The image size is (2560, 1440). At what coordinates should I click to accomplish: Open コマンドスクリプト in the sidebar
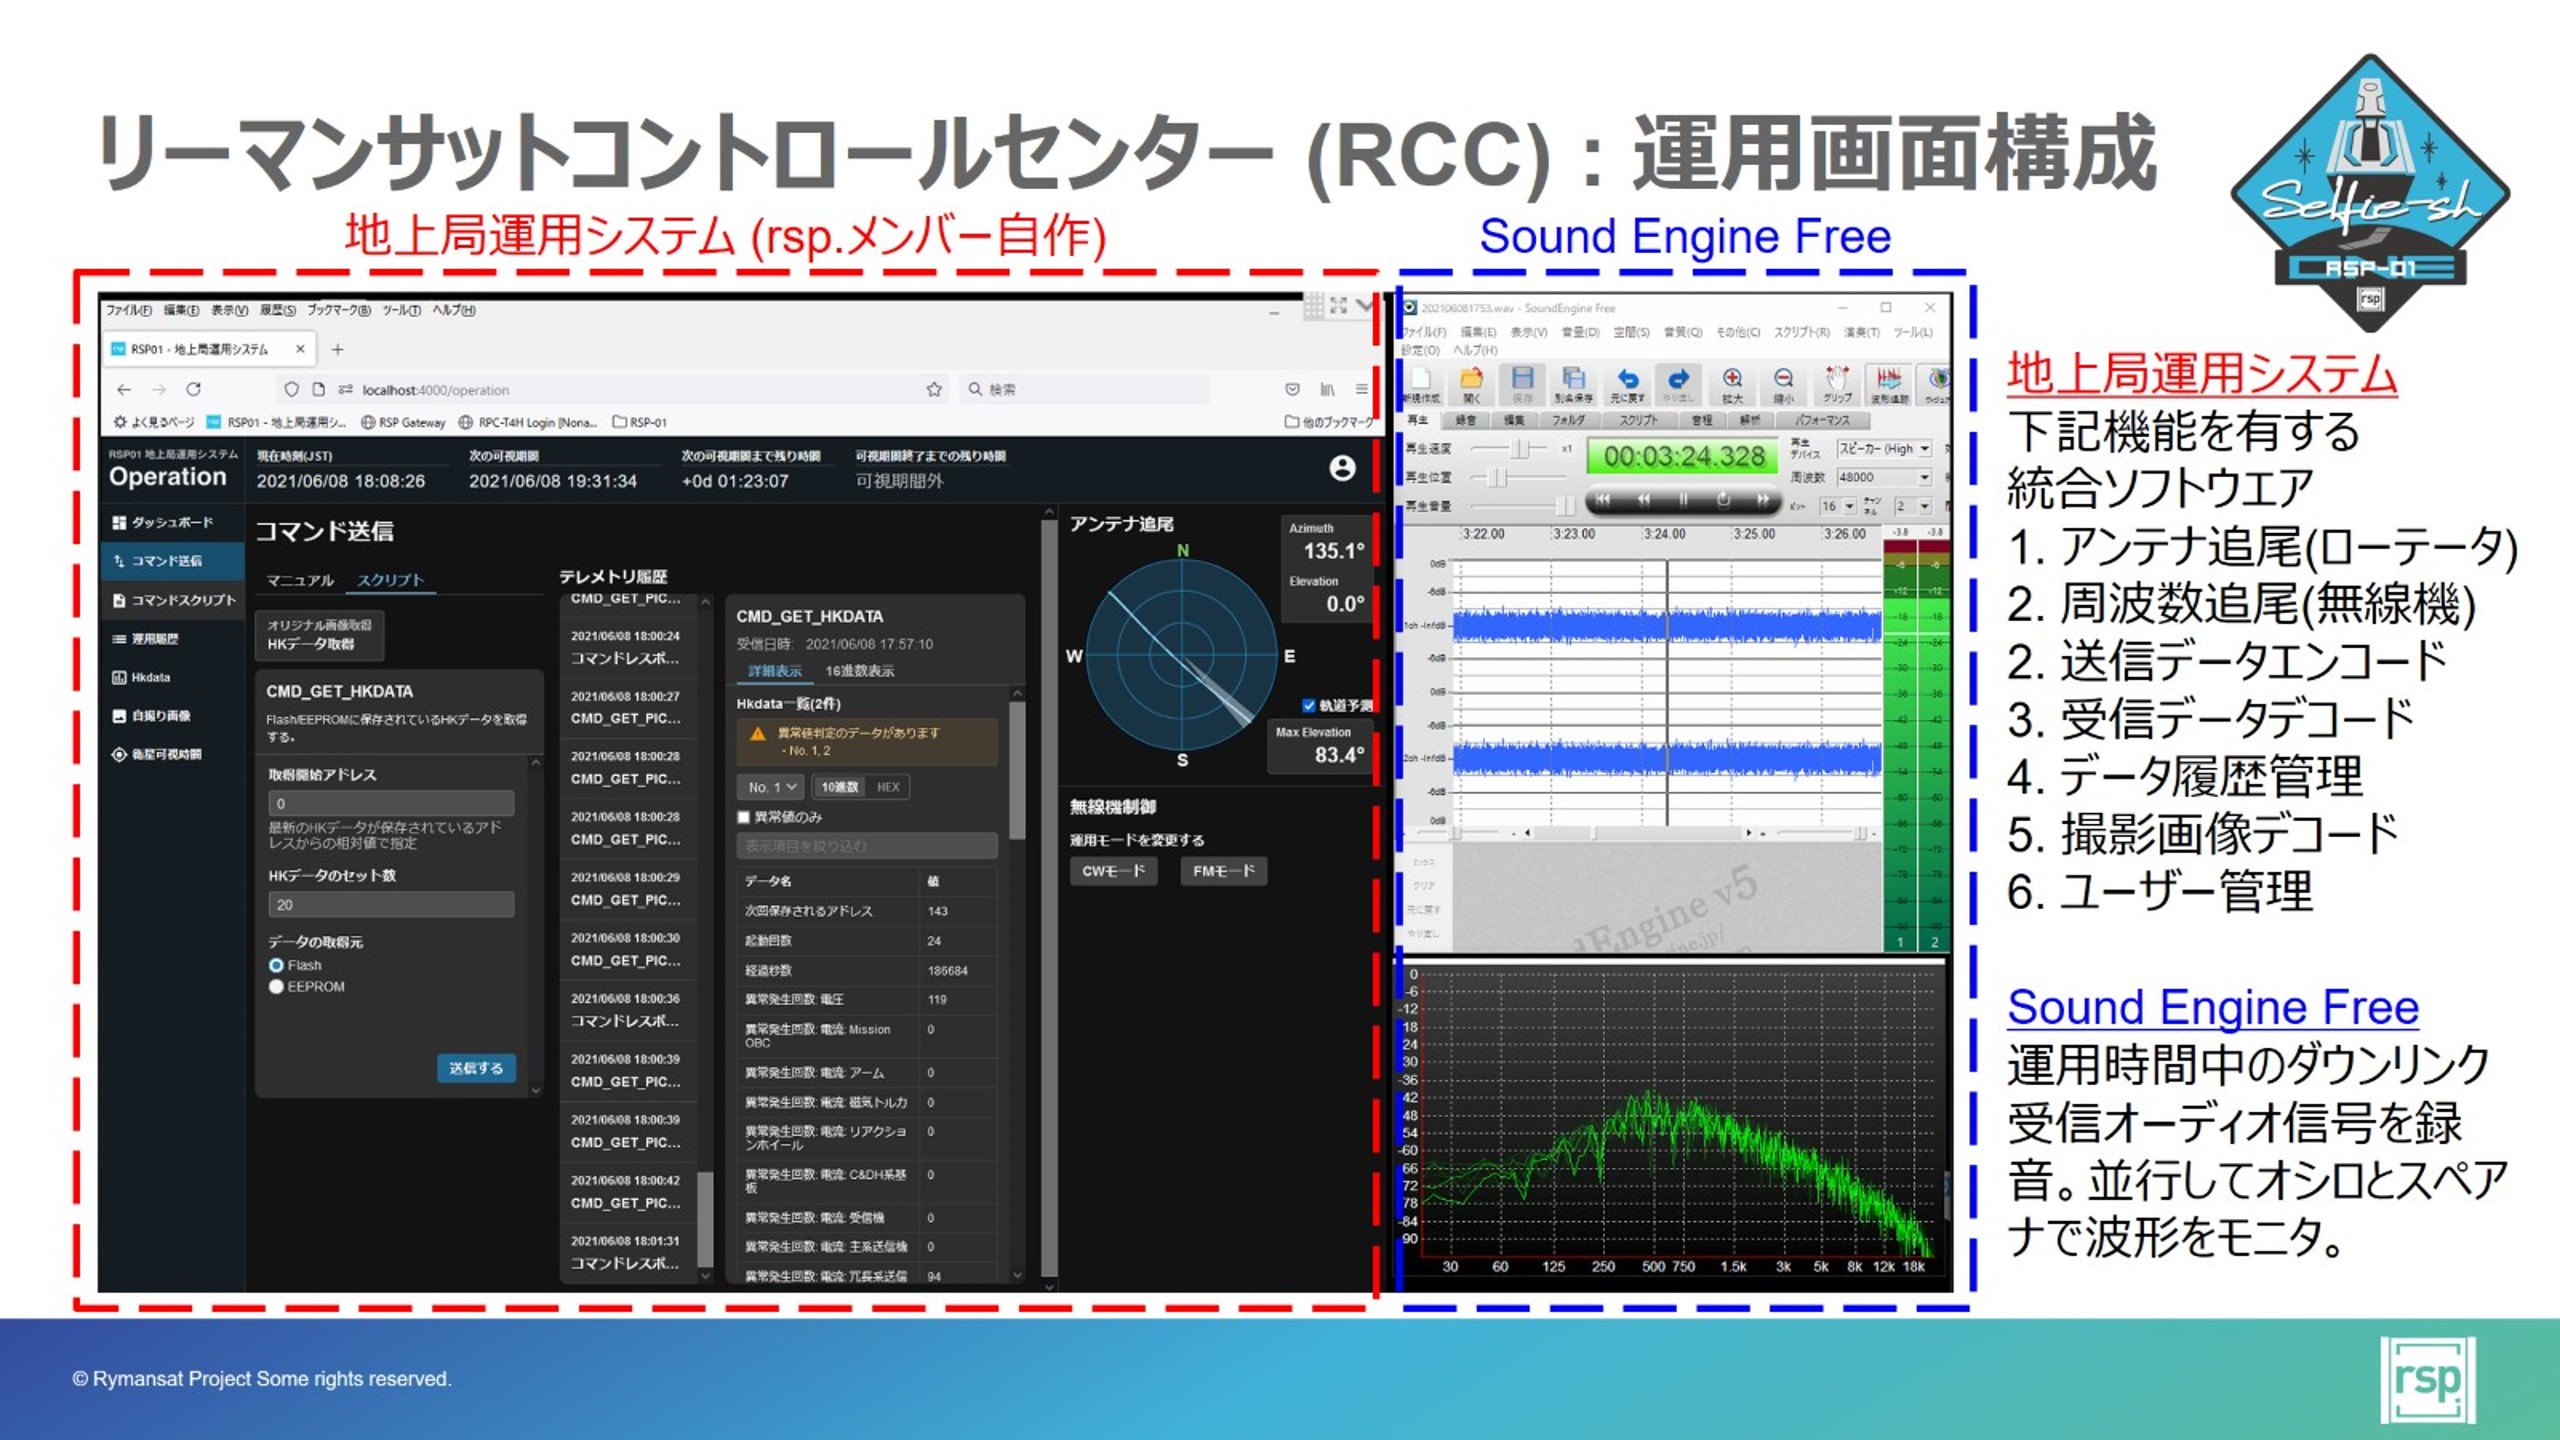click(x=174, y=600)
